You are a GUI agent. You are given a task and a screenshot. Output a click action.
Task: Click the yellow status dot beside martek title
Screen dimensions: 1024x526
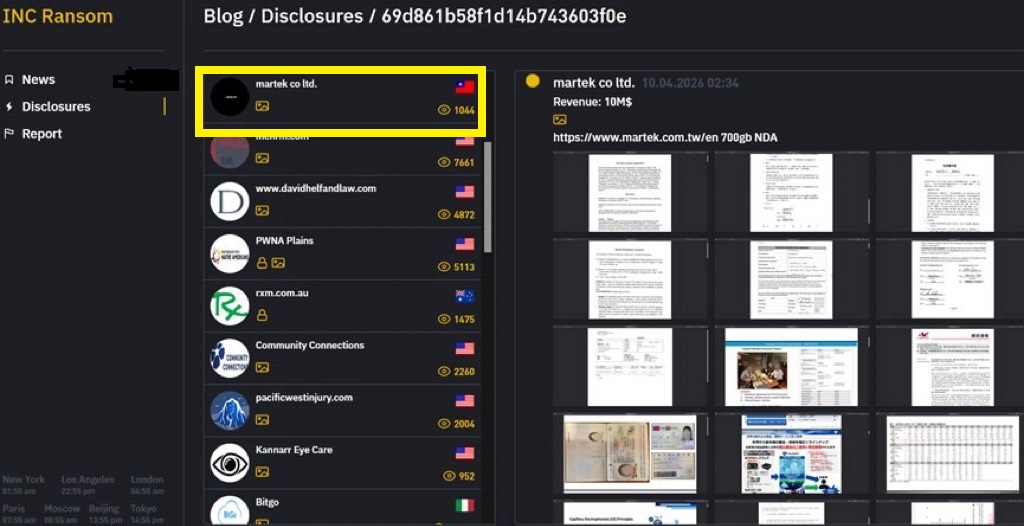pos(533,82)
